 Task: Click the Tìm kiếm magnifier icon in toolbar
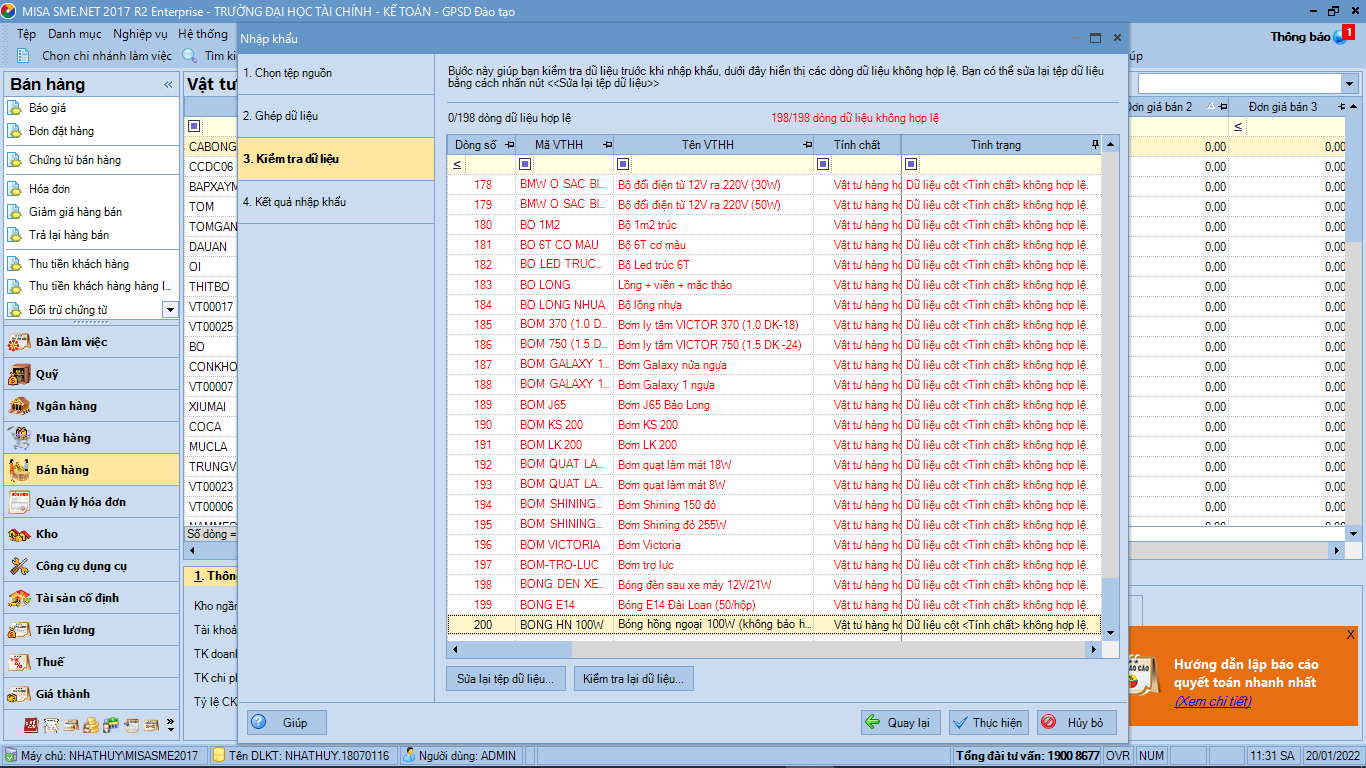point(190,56)
